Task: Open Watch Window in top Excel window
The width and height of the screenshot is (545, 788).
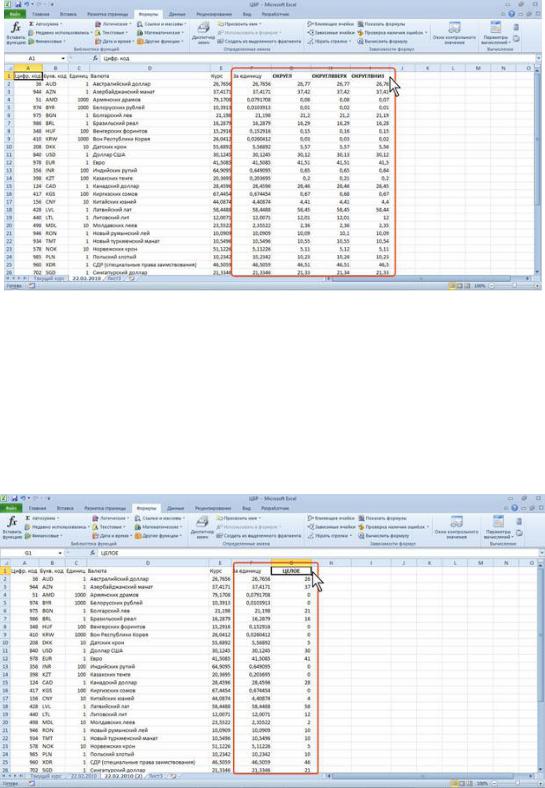Action: [455, 33]
